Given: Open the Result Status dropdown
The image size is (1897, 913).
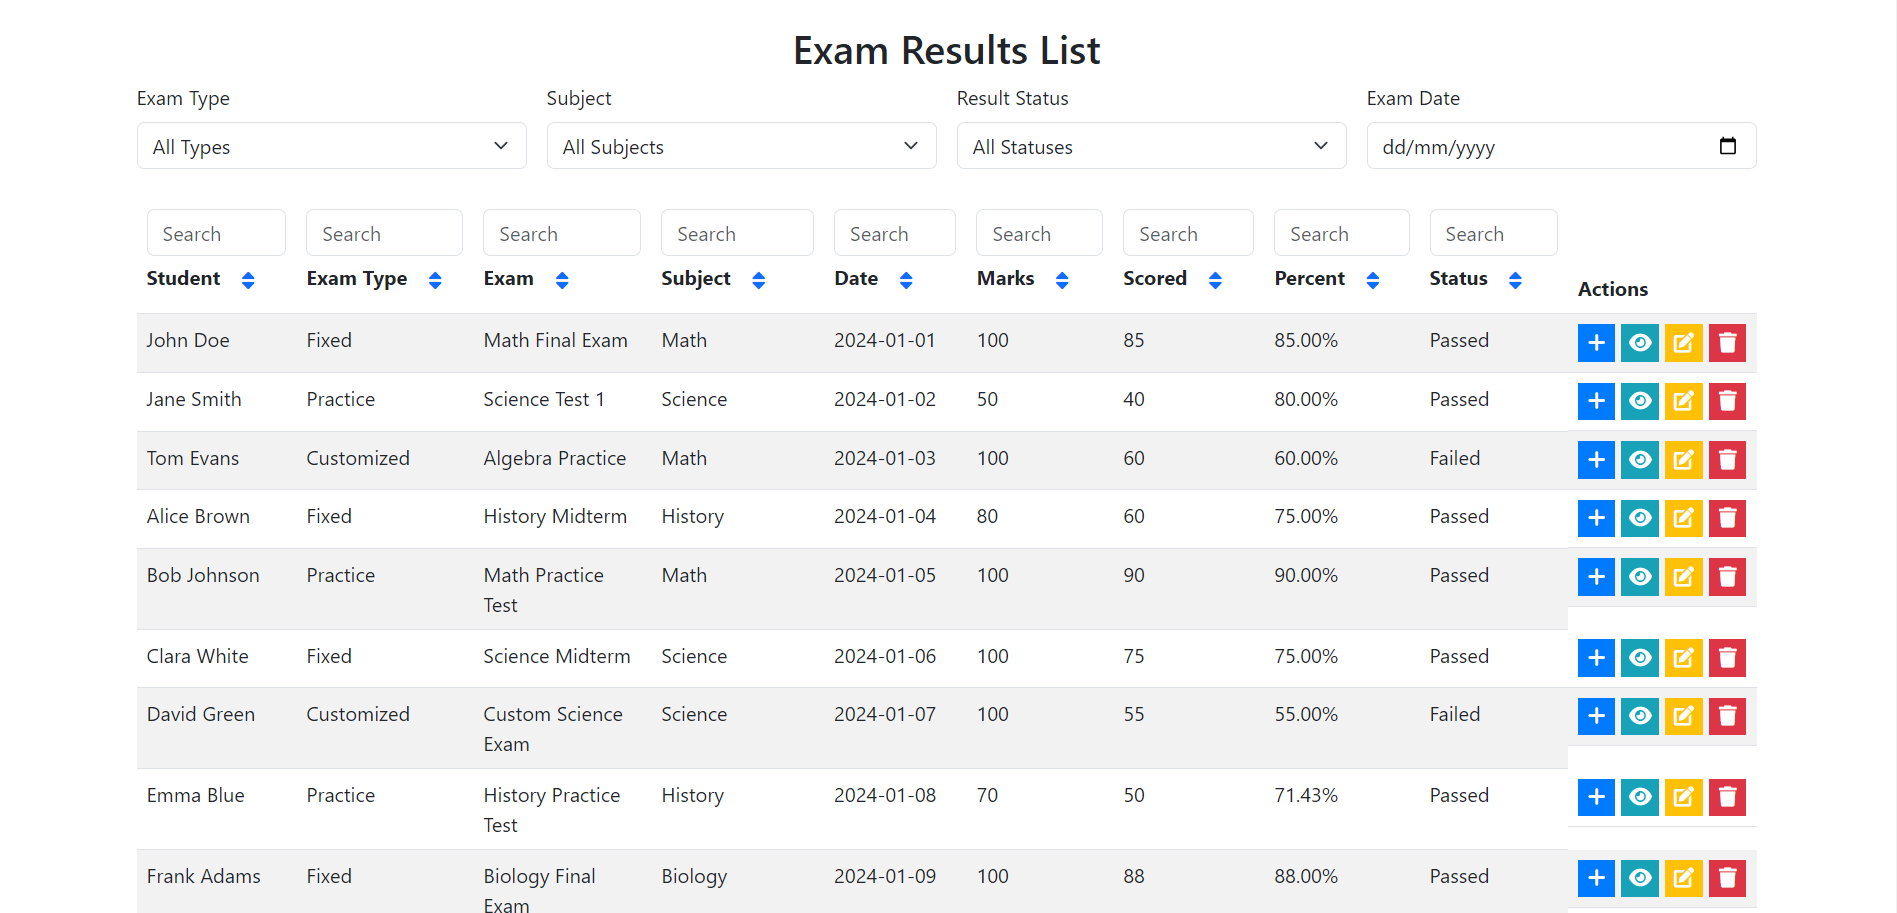Looking at the screenshot, I should click(1151, 146).
